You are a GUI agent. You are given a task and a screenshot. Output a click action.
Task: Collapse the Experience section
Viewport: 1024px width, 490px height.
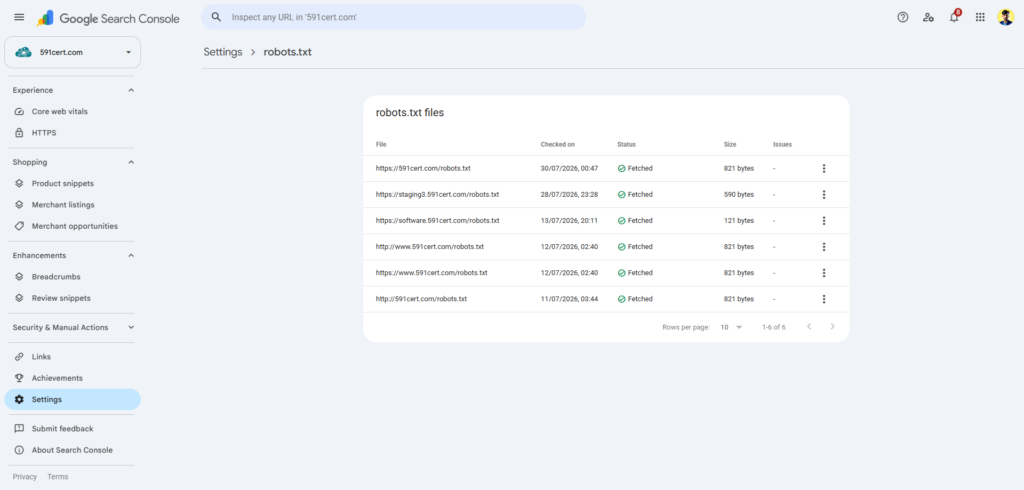(131, 90)
